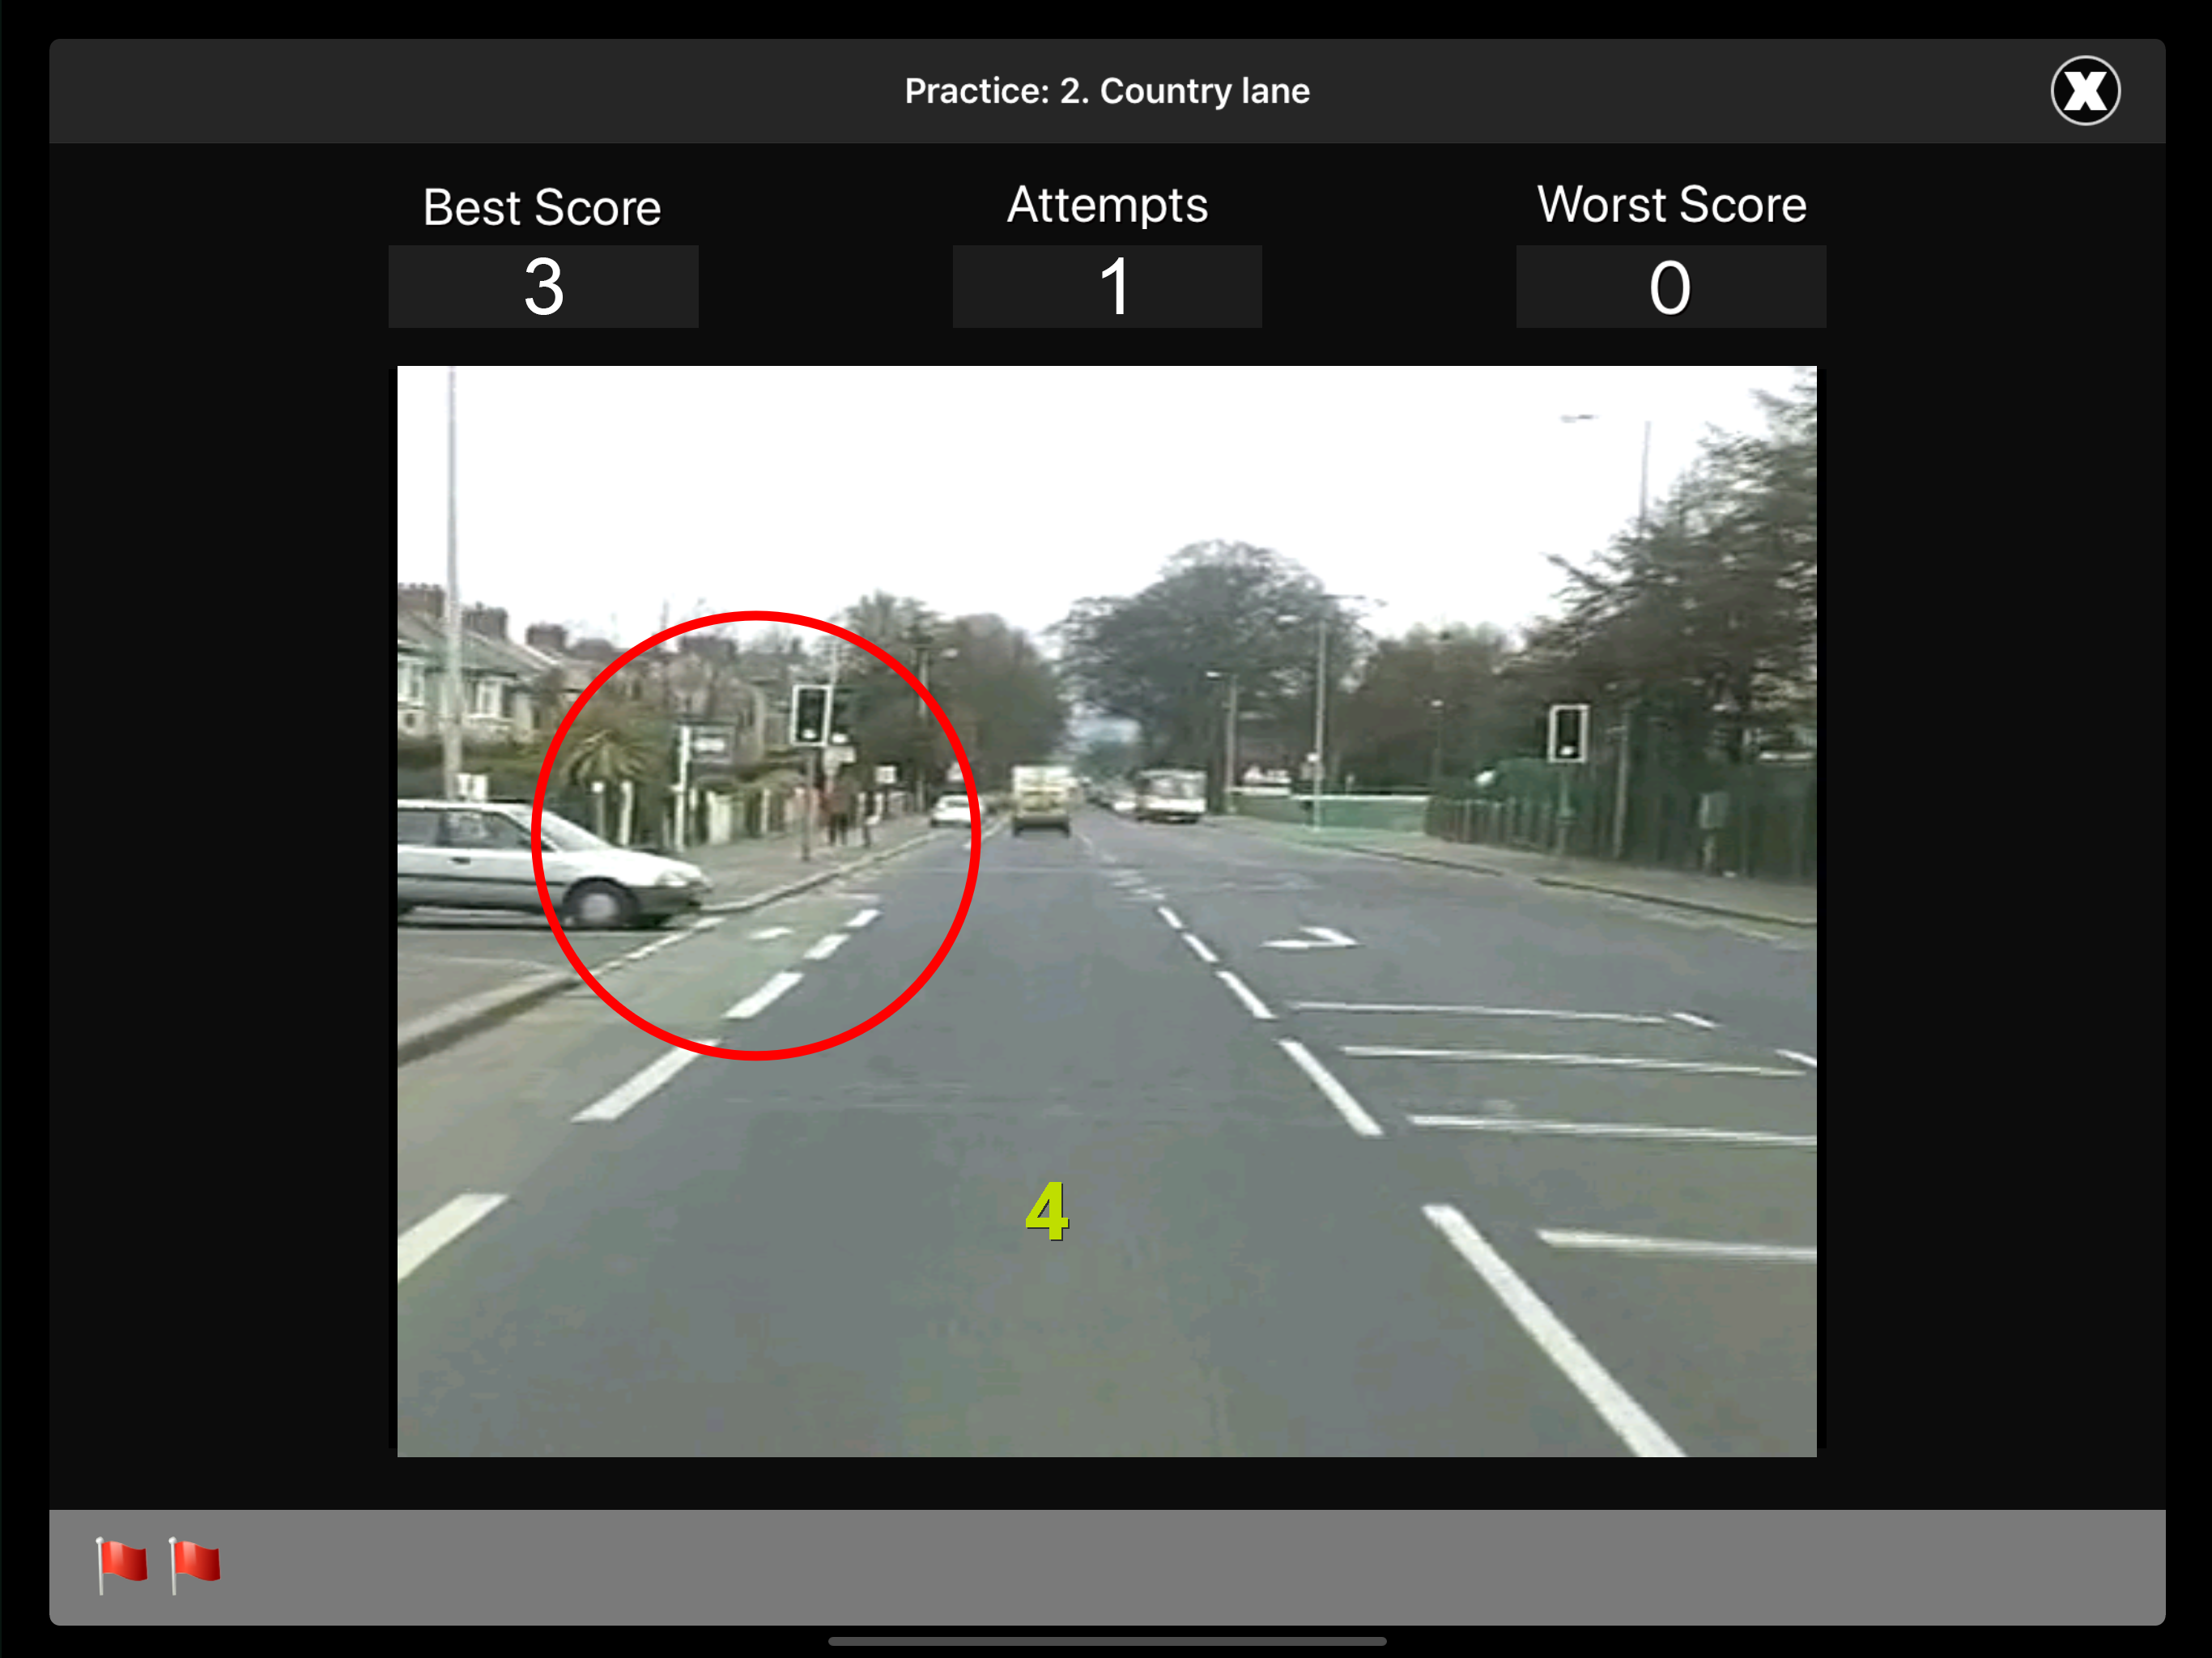This screenshot has height=1658, width=2212.
Task: Click the second red flag marker
Action: coord(195,1563)
